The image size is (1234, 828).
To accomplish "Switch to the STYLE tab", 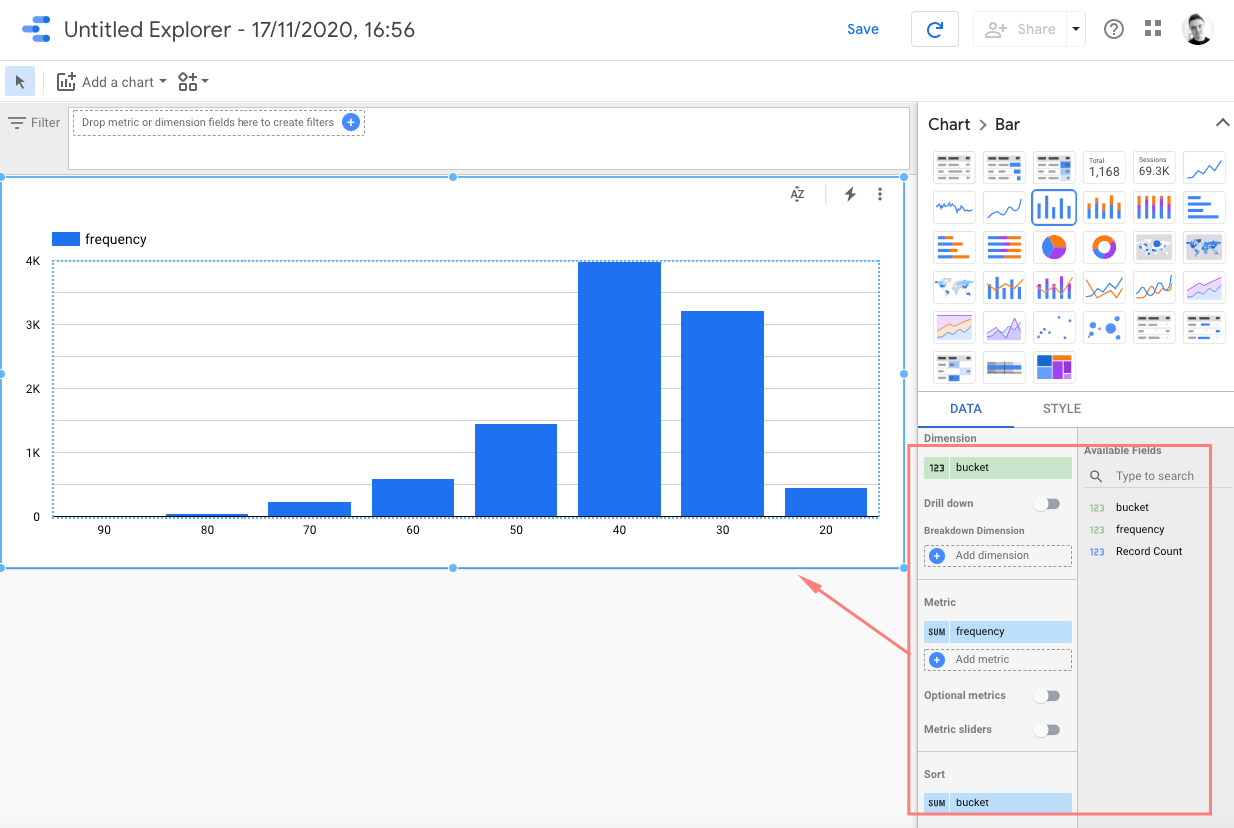I will [x=1061, y=409].
